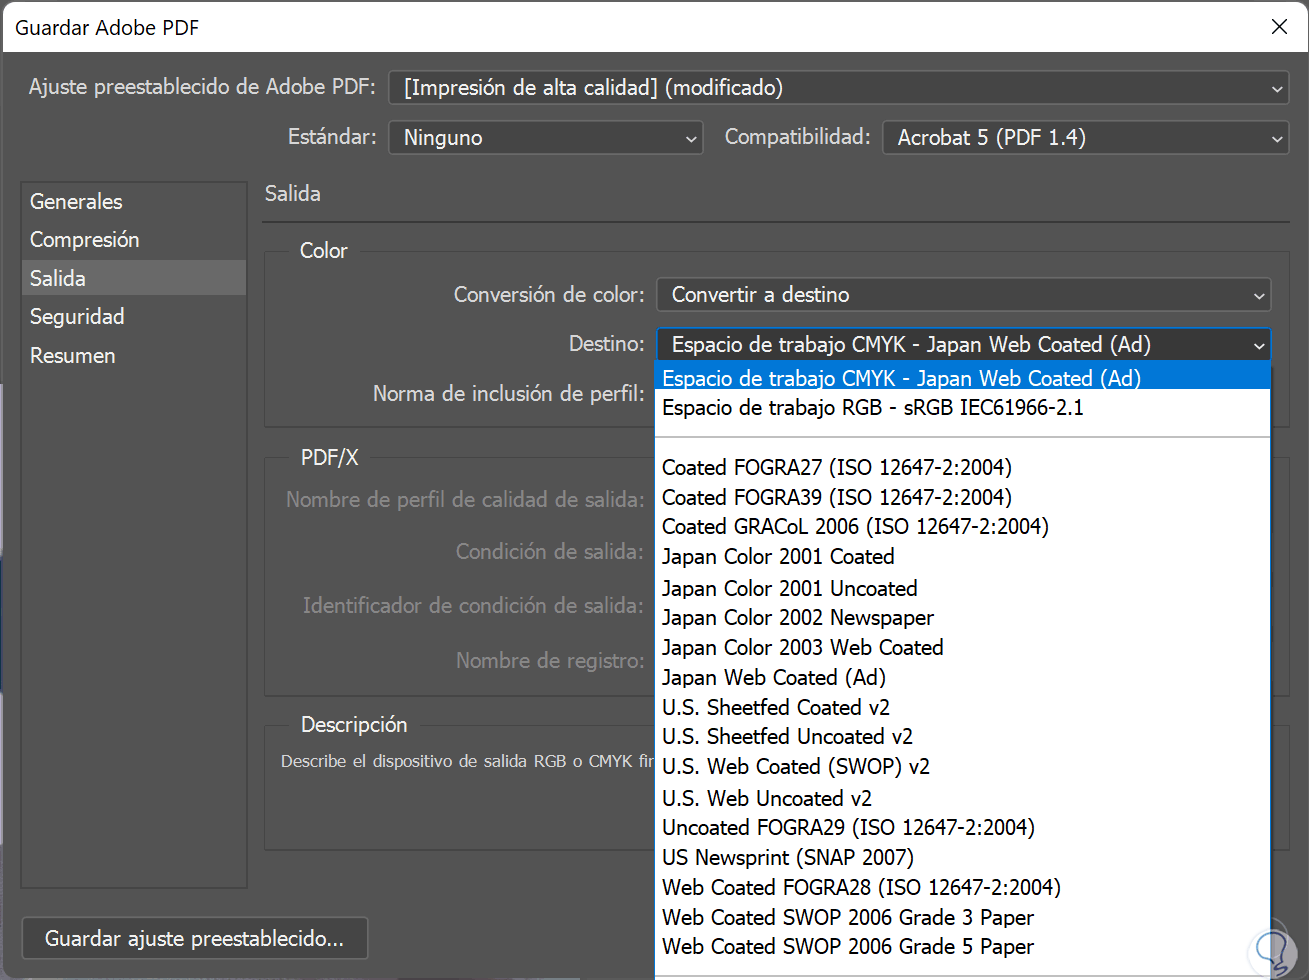Collapse the Destino dropdown list
The image size is (1309, 980).
pos(1258,345)
